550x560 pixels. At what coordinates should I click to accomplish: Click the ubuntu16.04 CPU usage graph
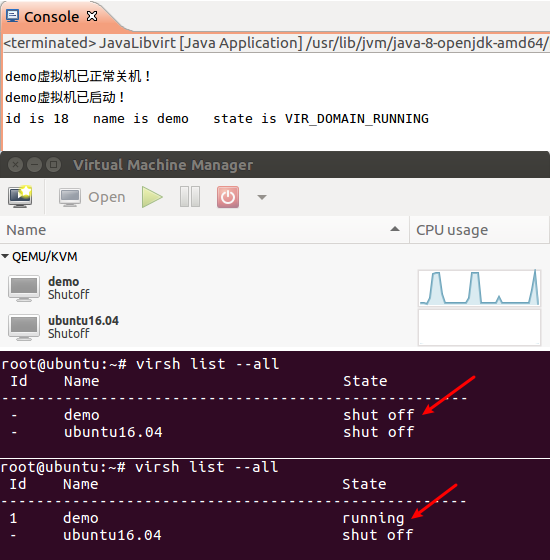pos(479,327)
